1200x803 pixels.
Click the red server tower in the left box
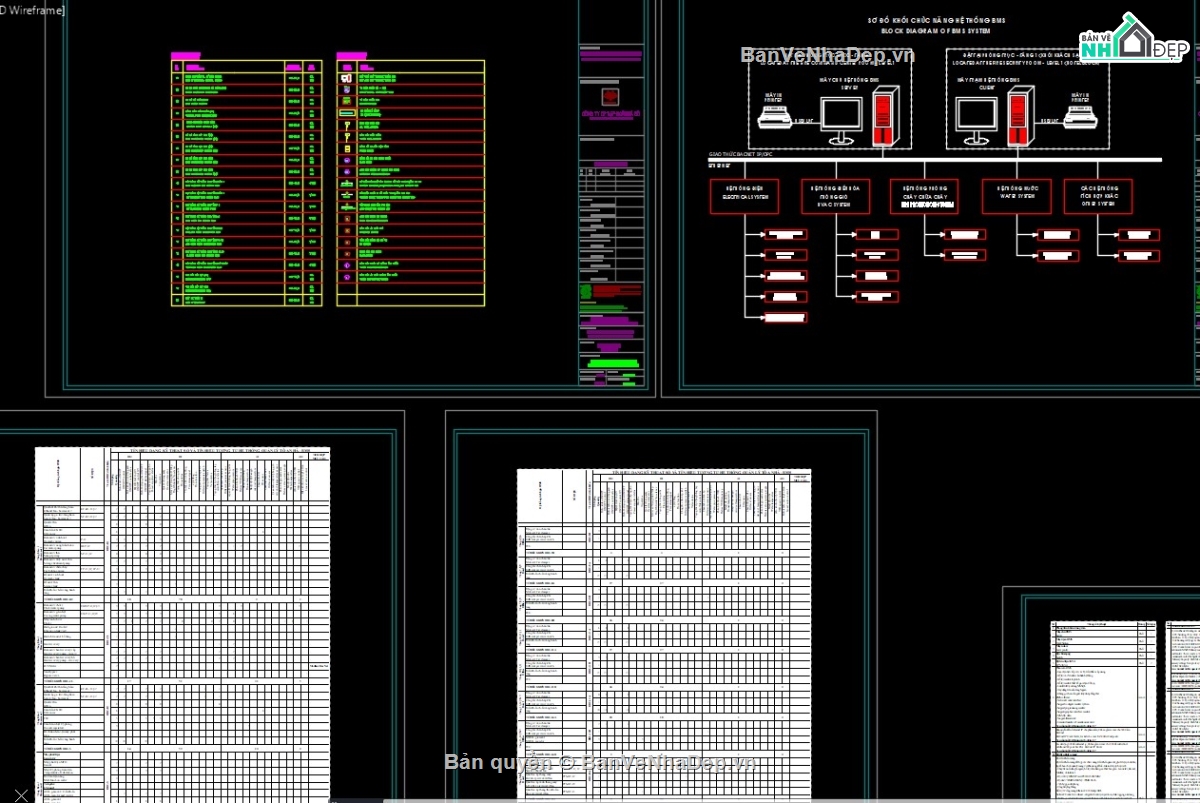tap(883, 117)
